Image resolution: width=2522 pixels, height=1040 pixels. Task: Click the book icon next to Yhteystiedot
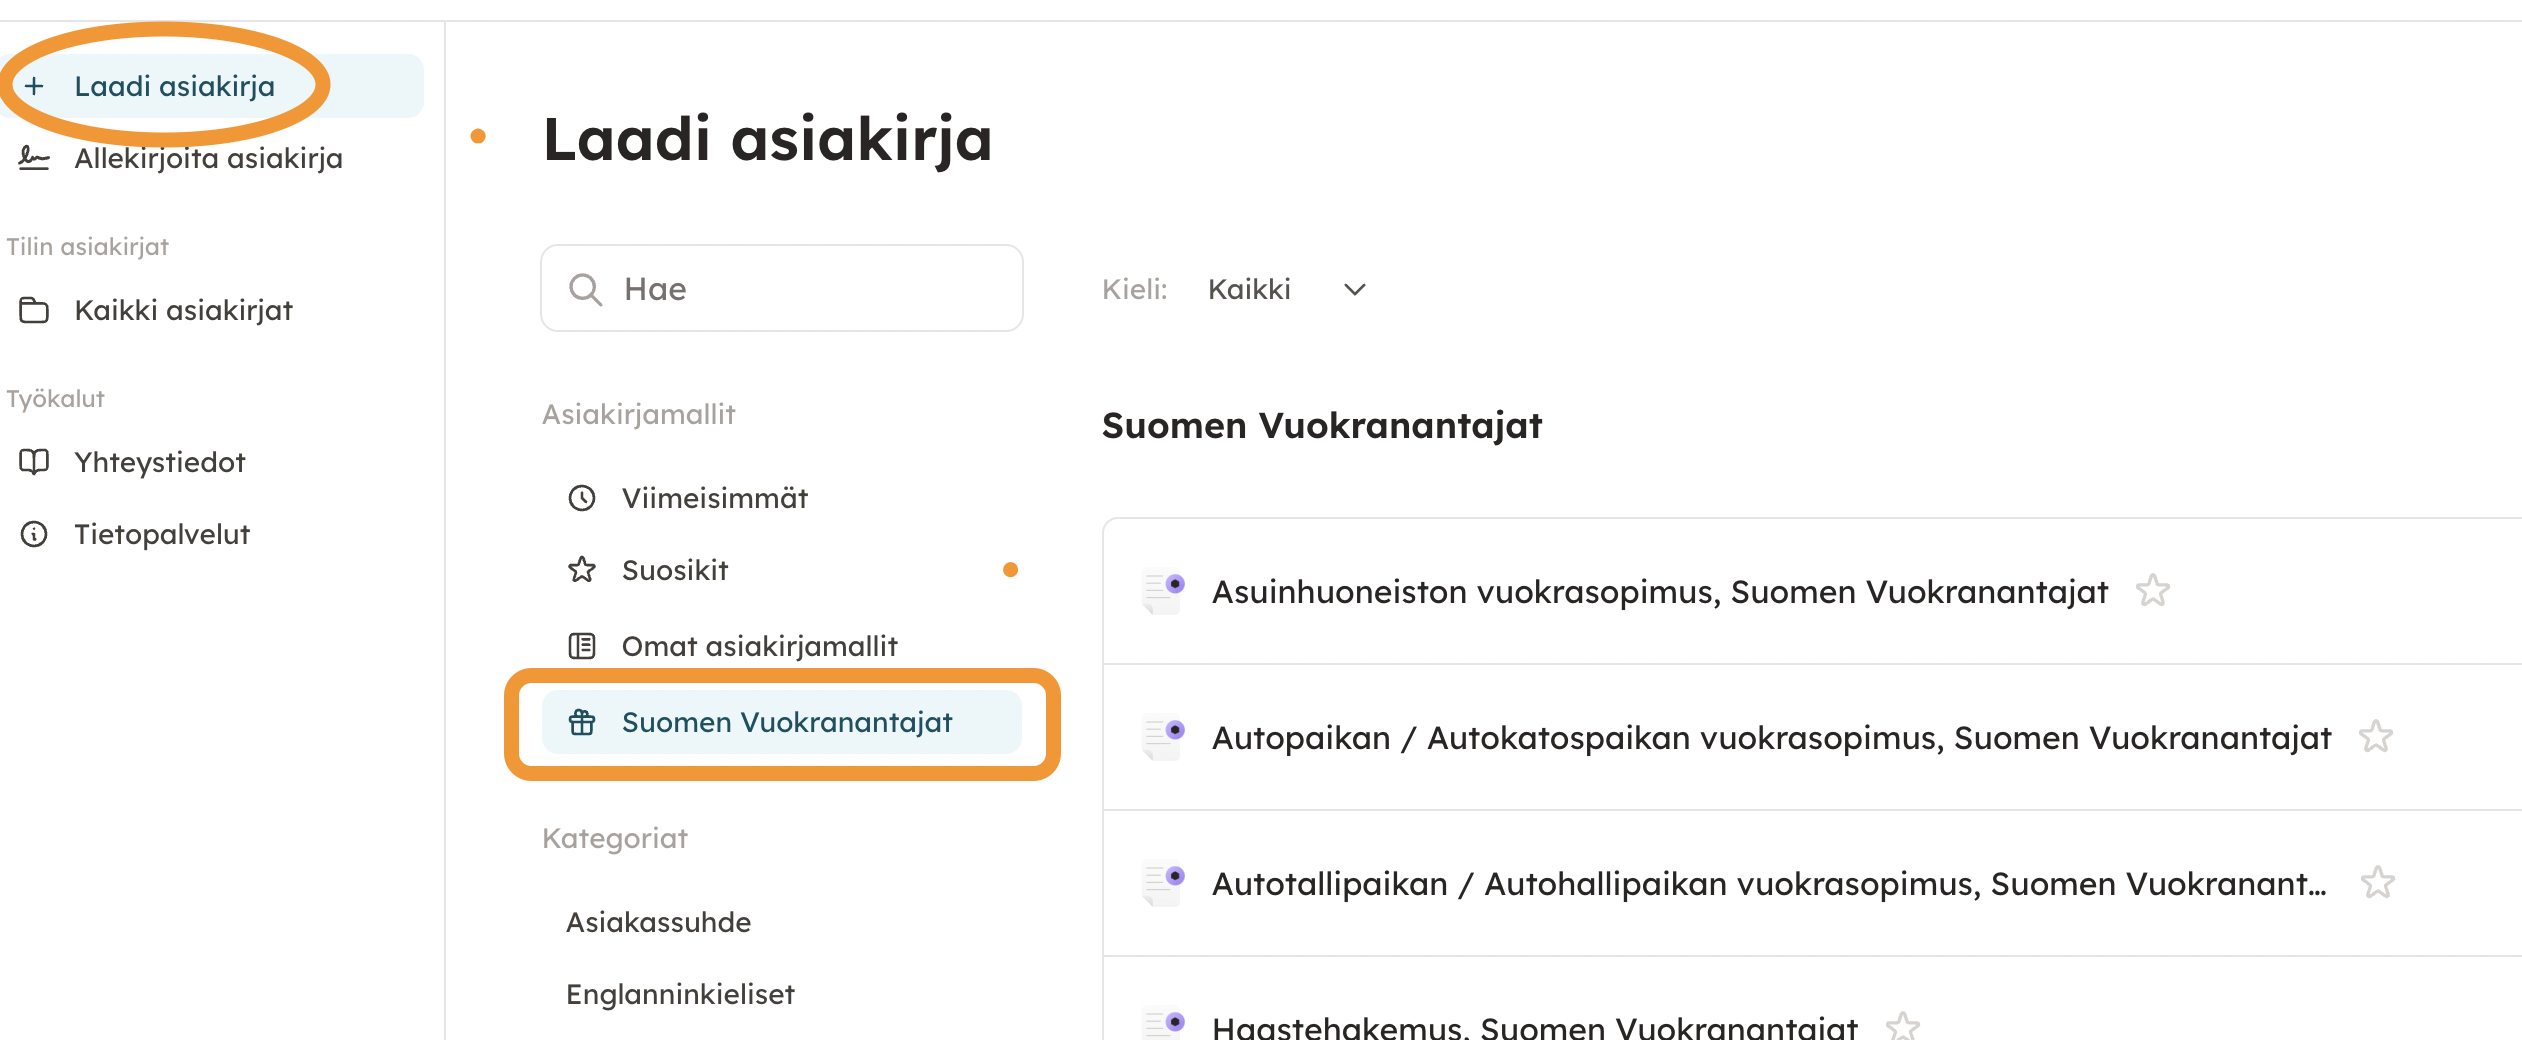34,462
